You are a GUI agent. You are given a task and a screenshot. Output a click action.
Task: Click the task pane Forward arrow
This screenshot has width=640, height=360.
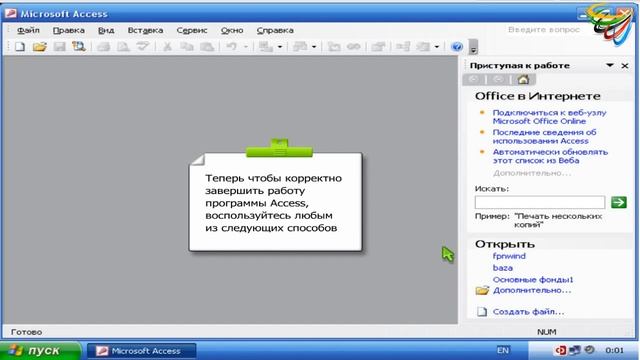pos(498,79)
